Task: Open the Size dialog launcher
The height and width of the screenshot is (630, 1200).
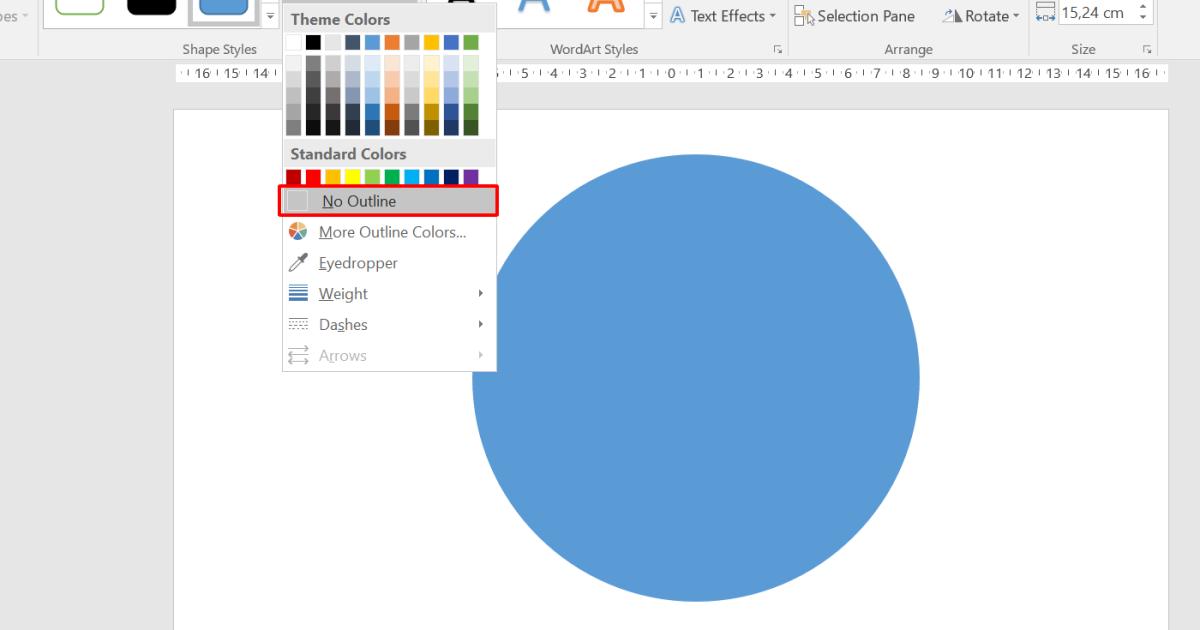Action: coord(1146,47)
